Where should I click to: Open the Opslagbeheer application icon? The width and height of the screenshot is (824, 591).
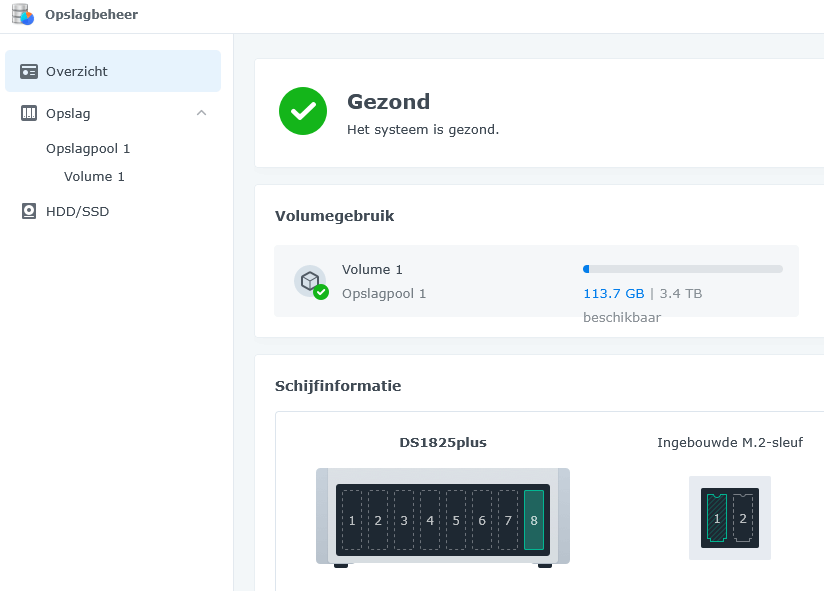pos(21,14)
